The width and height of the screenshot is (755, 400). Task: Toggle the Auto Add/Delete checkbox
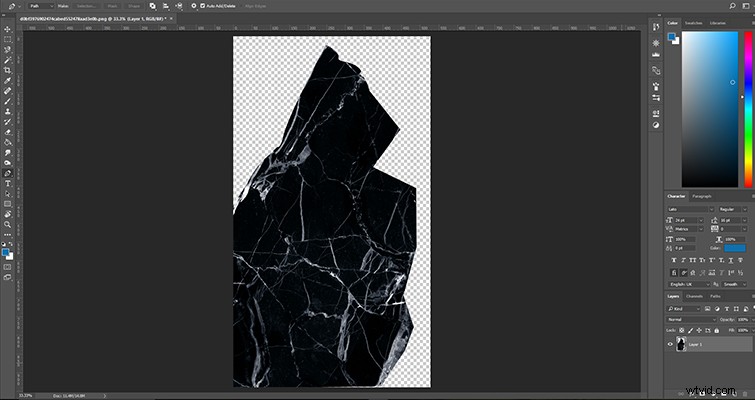202,6
